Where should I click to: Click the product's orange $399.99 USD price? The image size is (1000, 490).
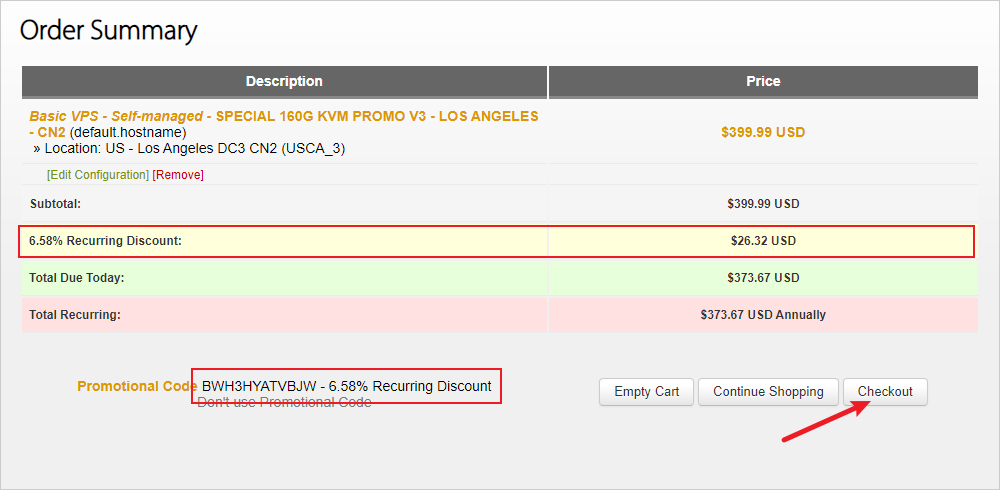coord(763,132)
